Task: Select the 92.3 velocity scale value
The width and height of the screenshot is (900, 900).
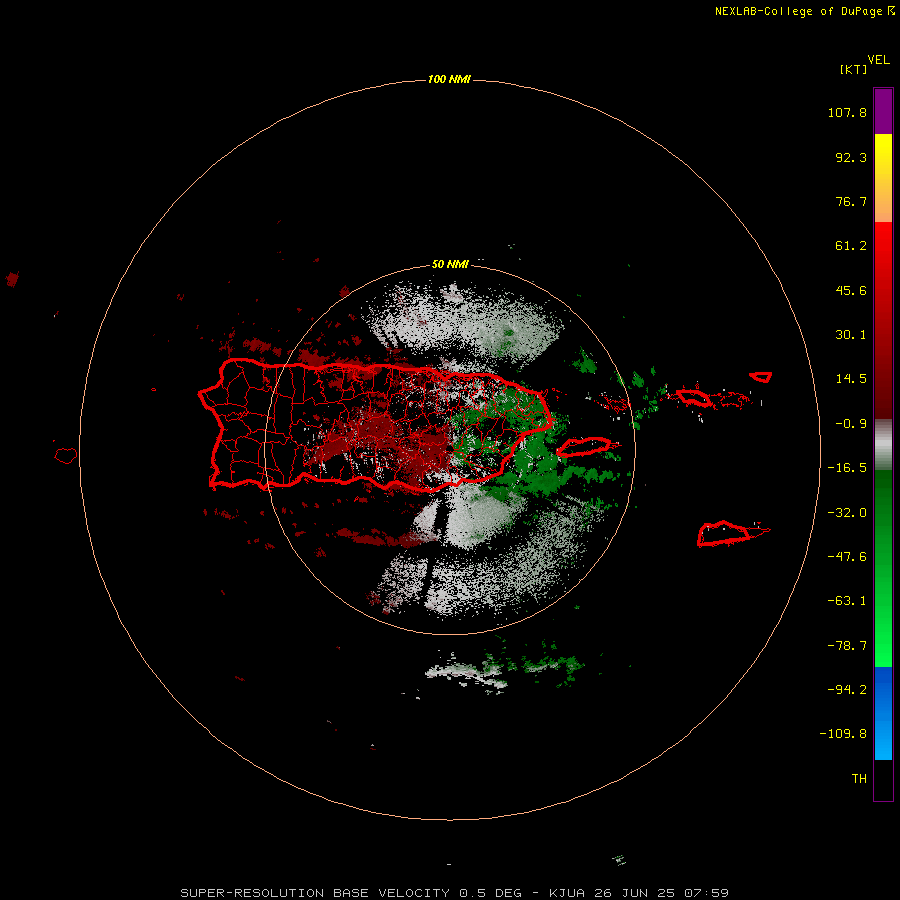Action: 851,157
